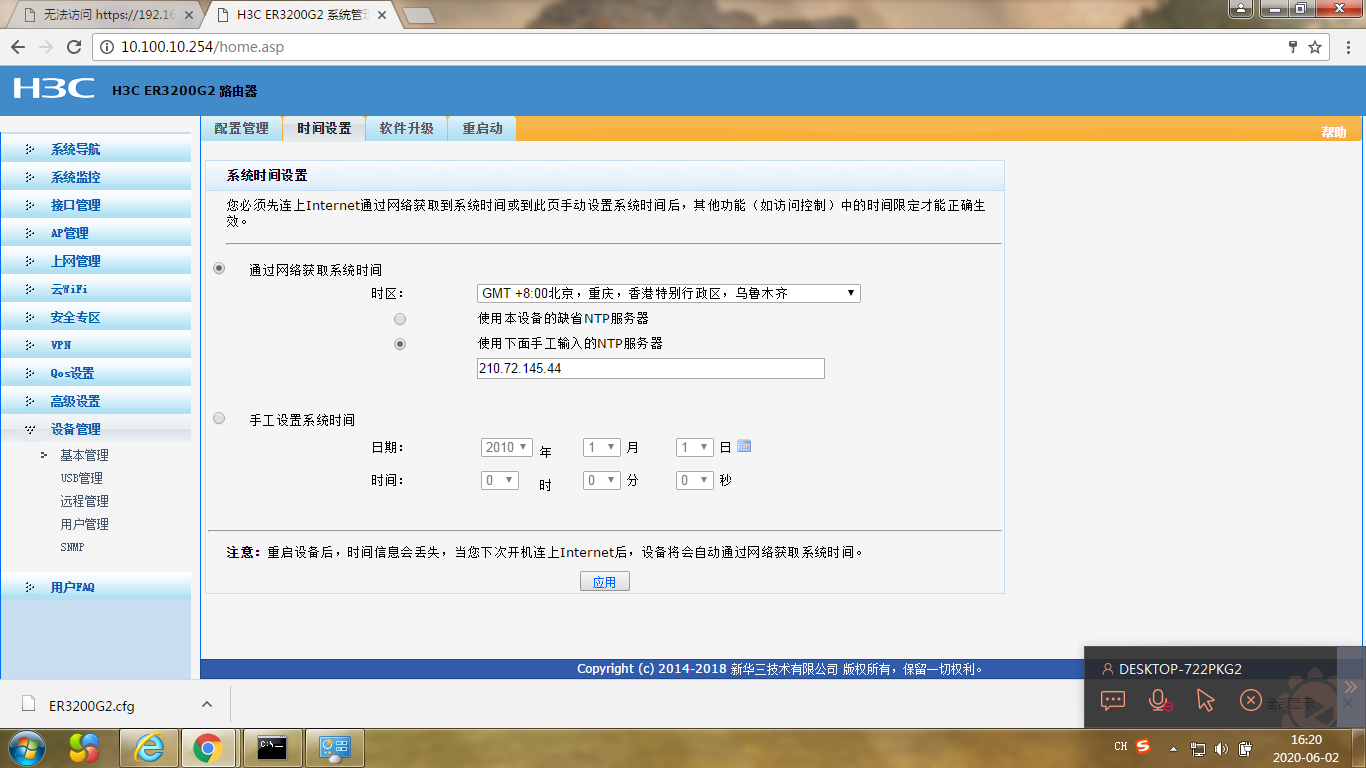Close the 无法访问 browser tab
The width and height of the screenshot is (1366, 768).
click(x=191, y=15)
